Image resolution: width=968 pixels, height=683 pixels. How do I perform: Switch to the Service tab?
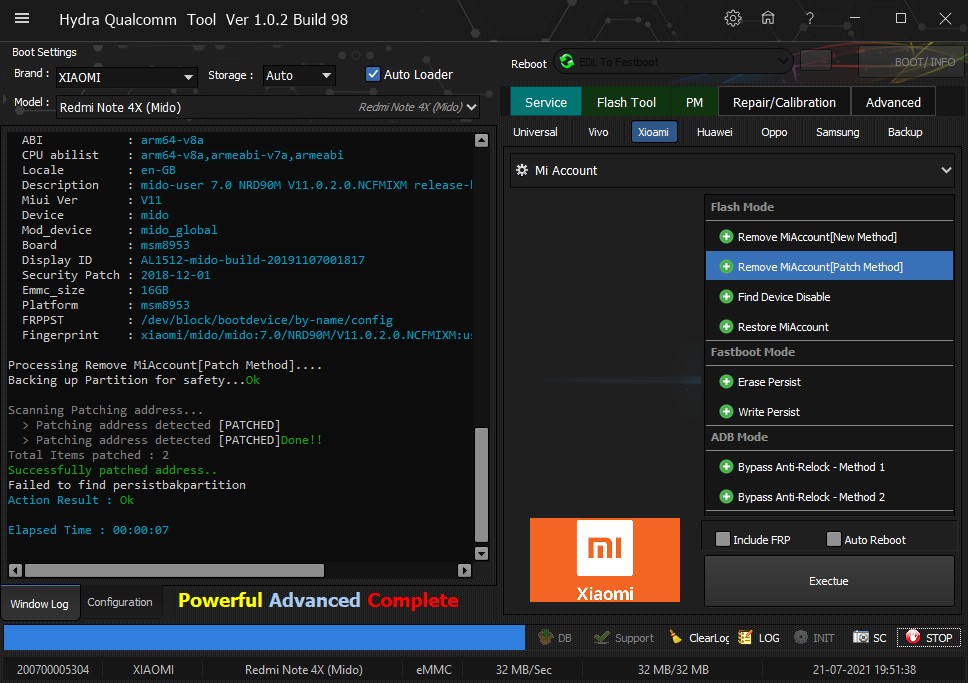coord(546,102)
